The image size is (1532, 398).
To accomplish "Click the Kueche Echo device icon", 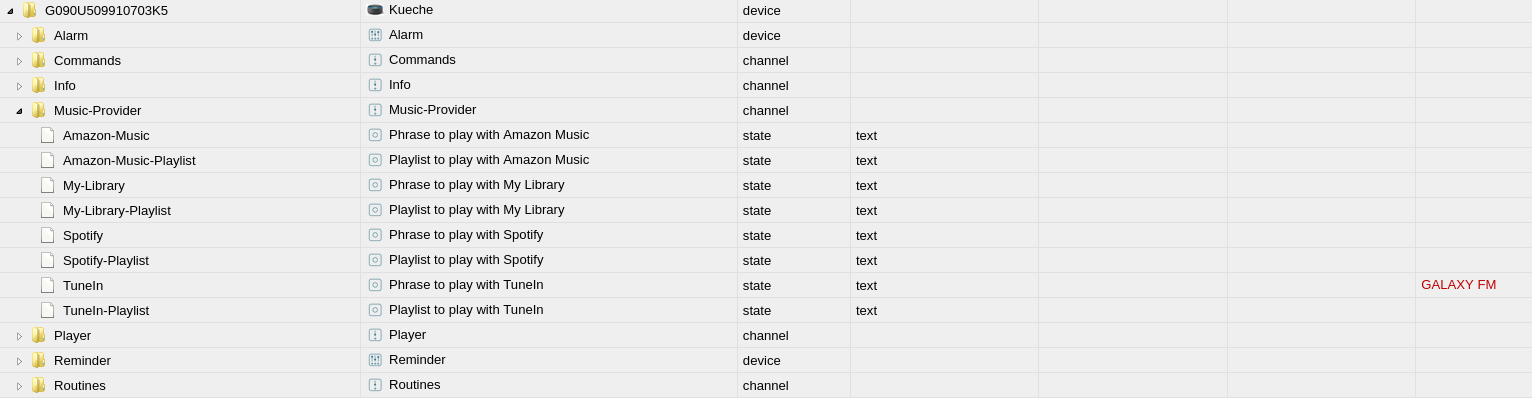I will 375,10.
